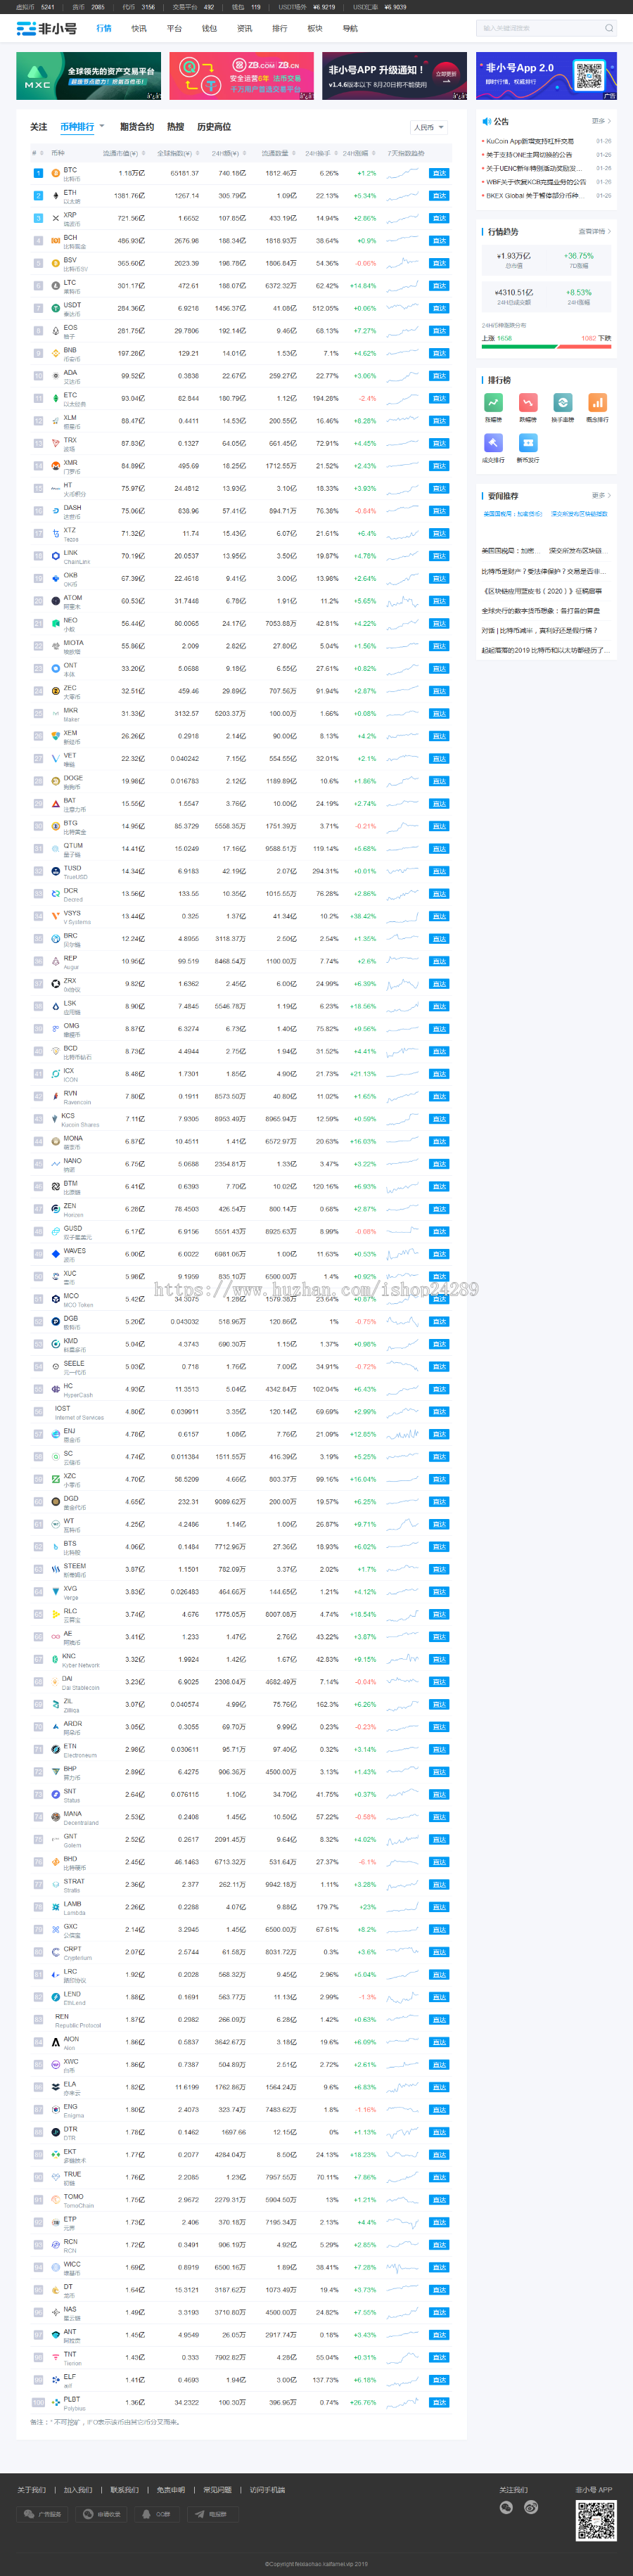This screenshot has width=633, height=2576.
Task: Open the 涨幅榜 ranking icon
Action: click(493, 402)
